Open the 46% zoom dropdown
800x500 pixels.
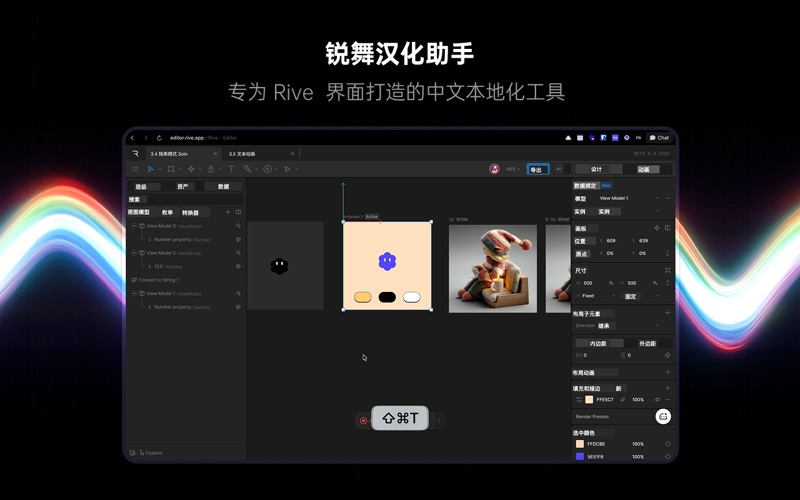click(x=513, y=169)
